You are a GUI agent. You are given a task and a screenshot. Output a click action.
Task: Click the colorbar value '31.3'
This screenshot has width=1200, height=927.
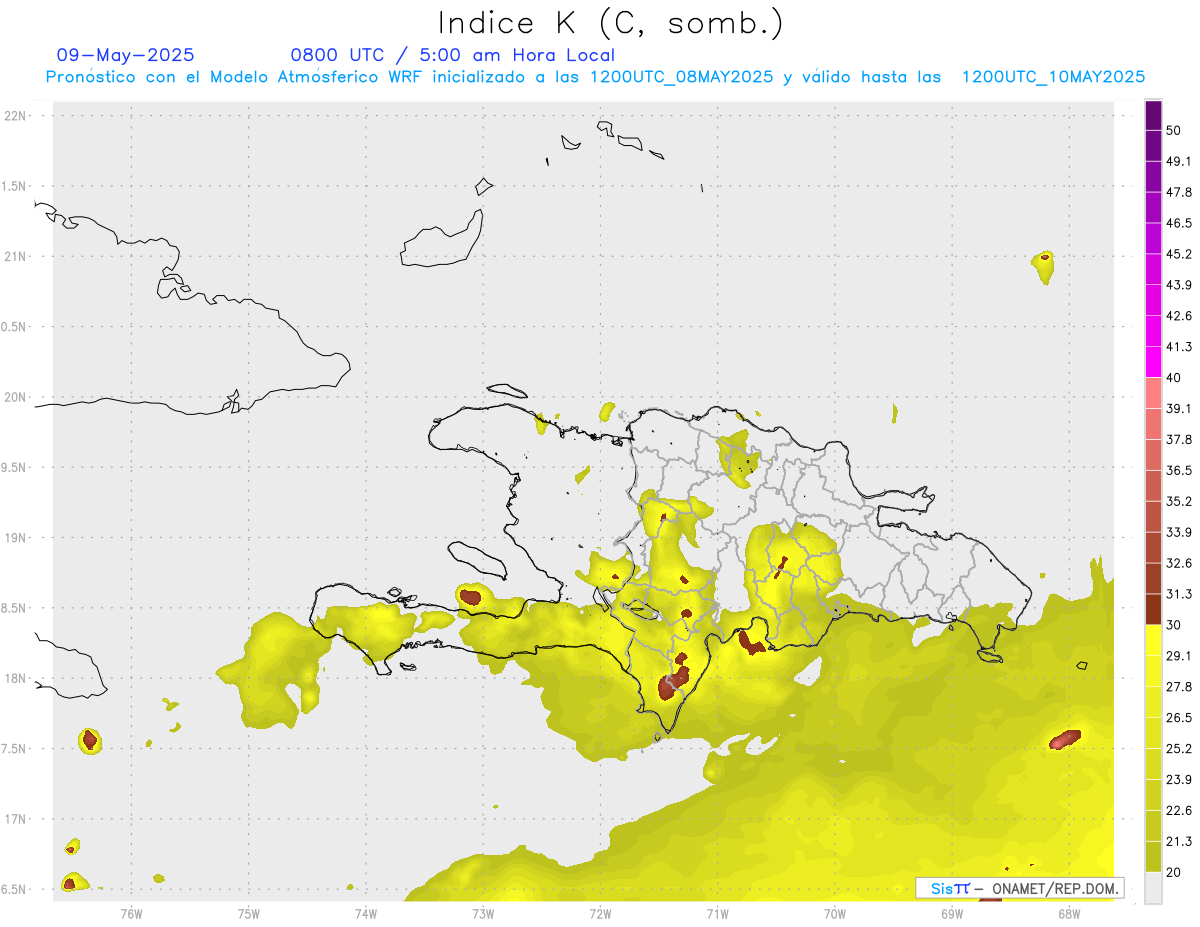[1179, 594]
